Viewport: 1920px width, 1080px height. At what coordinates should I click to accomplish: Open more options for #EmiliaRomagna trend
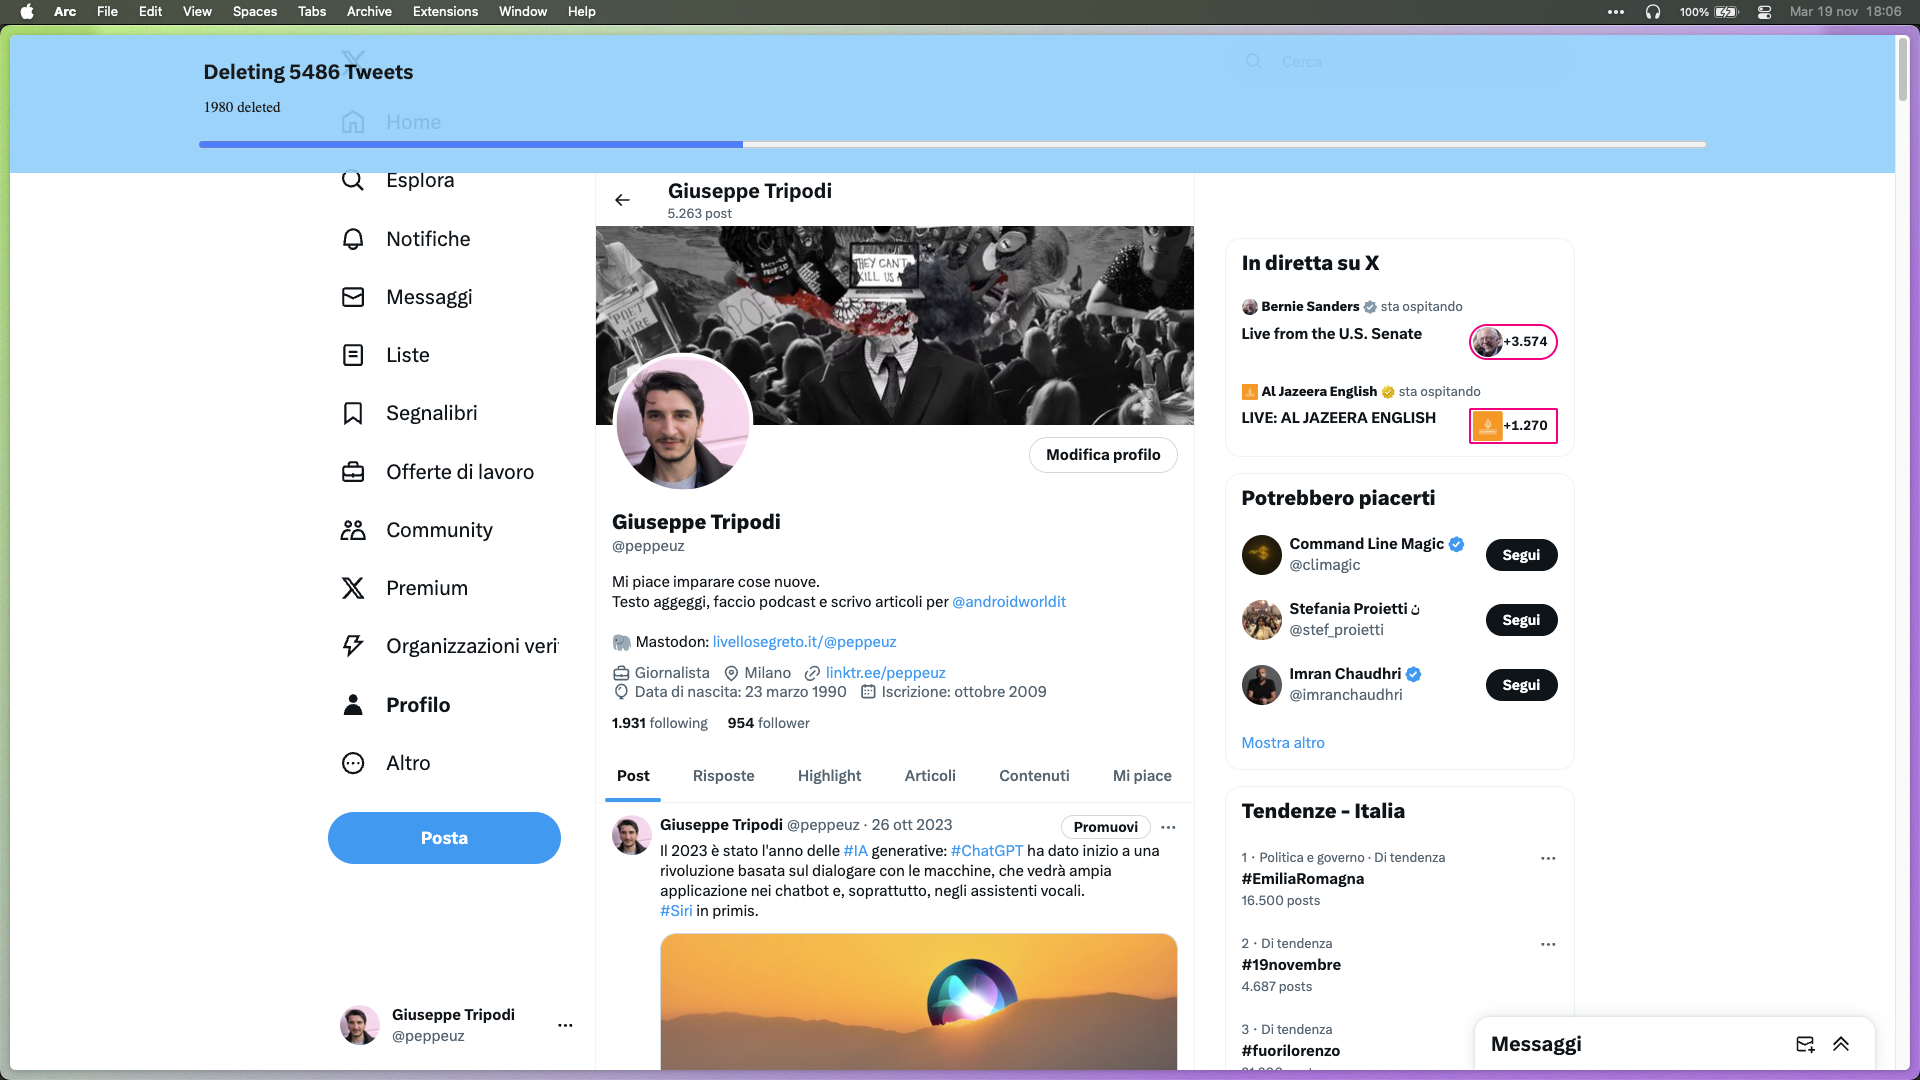click(1548, 858)
